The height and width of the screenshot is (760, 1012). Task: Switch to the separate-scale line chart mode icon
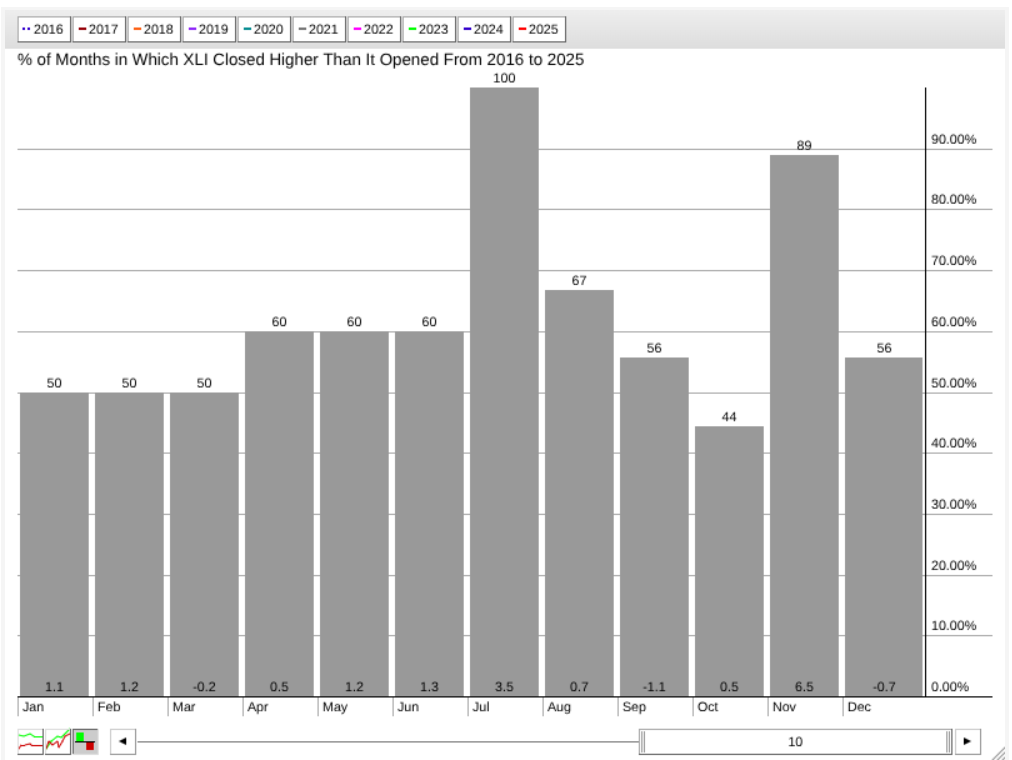30,741
